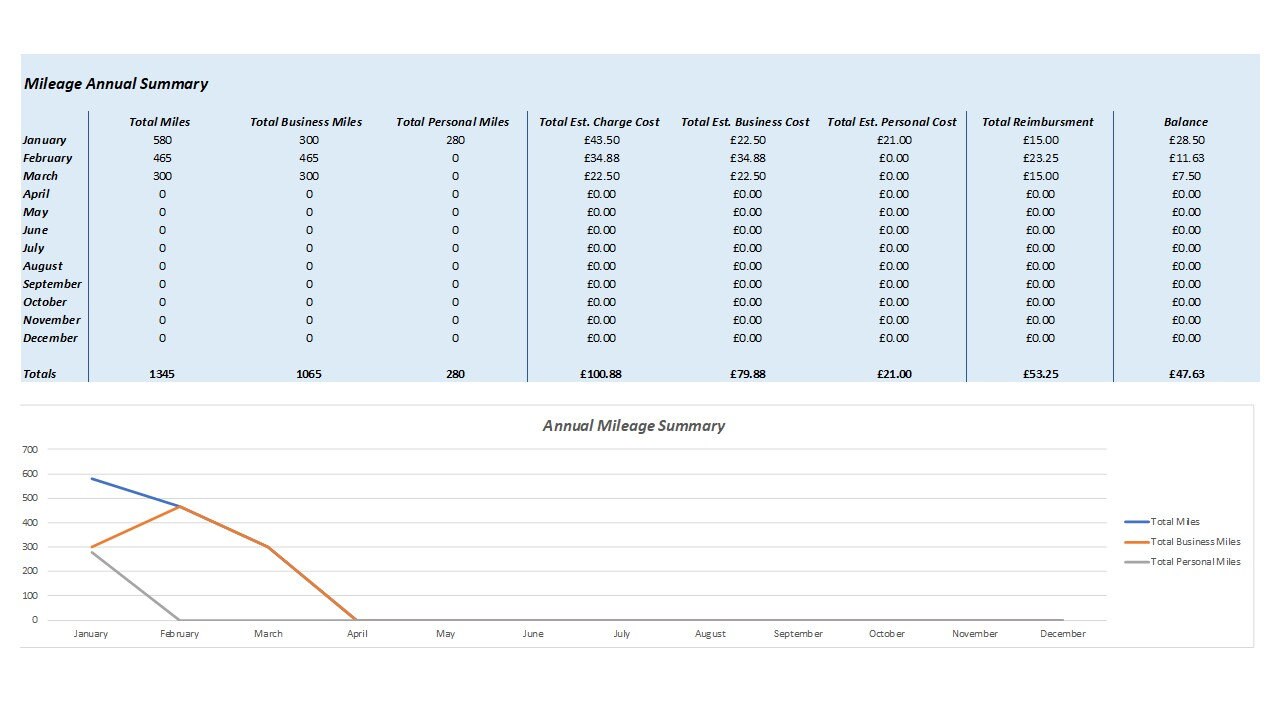Click the Total Business Miles column header
The height and width of the screenshot is (720, 1280).
[x=306, y=121]
